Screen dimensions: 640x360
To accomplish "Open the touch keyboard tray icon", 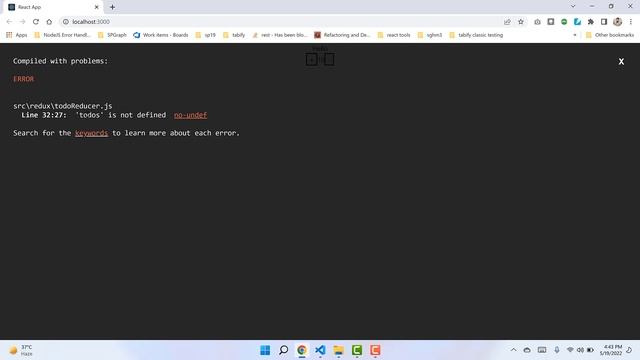I will tap(542, 350).
